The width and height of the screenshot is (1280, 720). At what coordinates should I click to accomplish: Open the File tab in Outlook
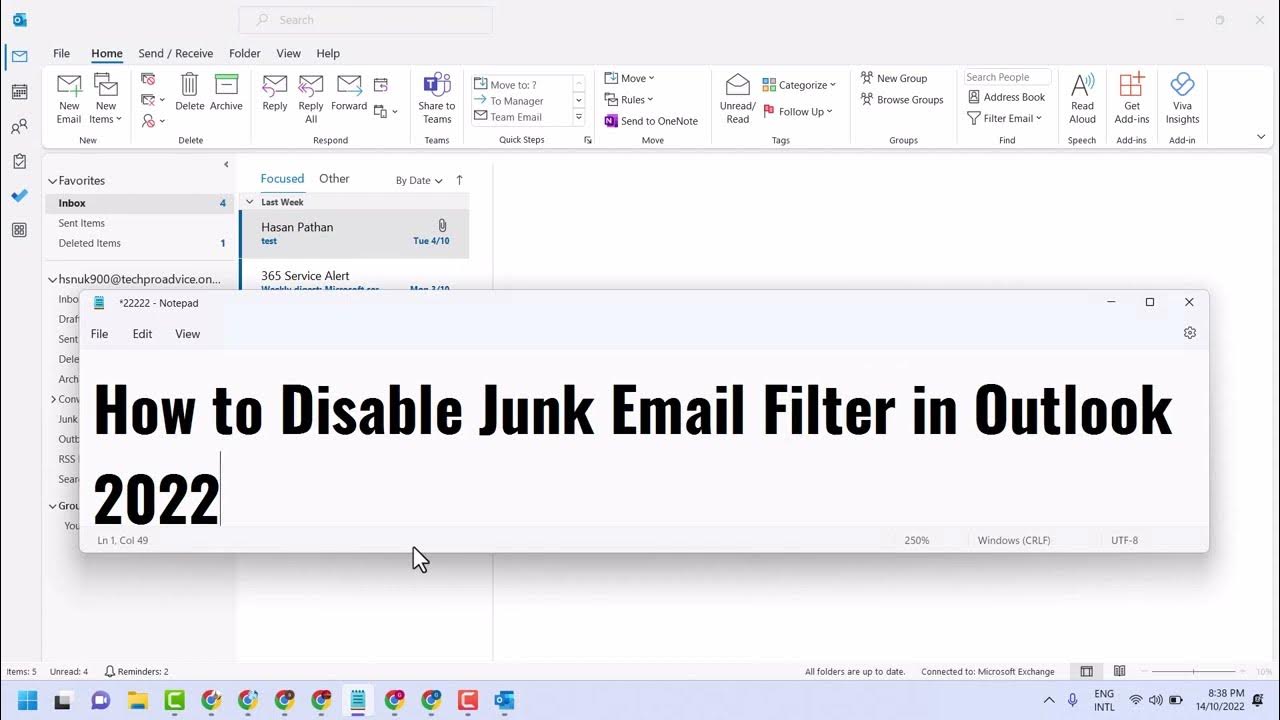click(x=61, y=53)
